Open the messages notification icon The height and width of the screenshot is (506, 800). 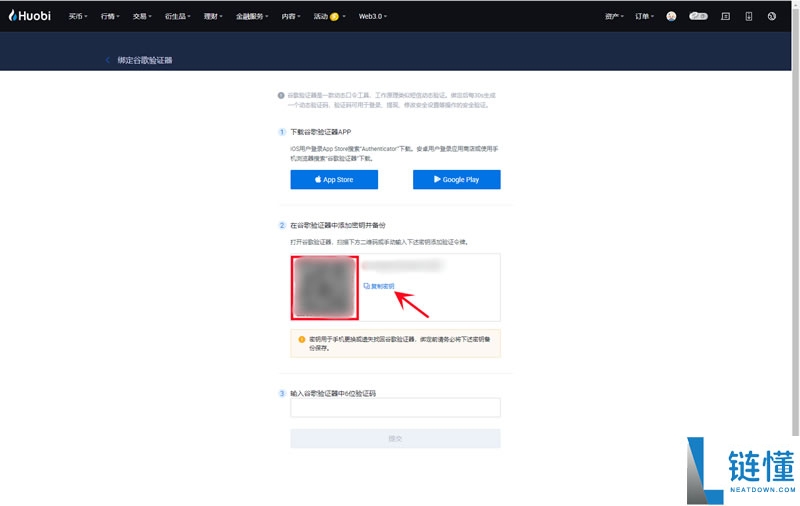point(725,16)
